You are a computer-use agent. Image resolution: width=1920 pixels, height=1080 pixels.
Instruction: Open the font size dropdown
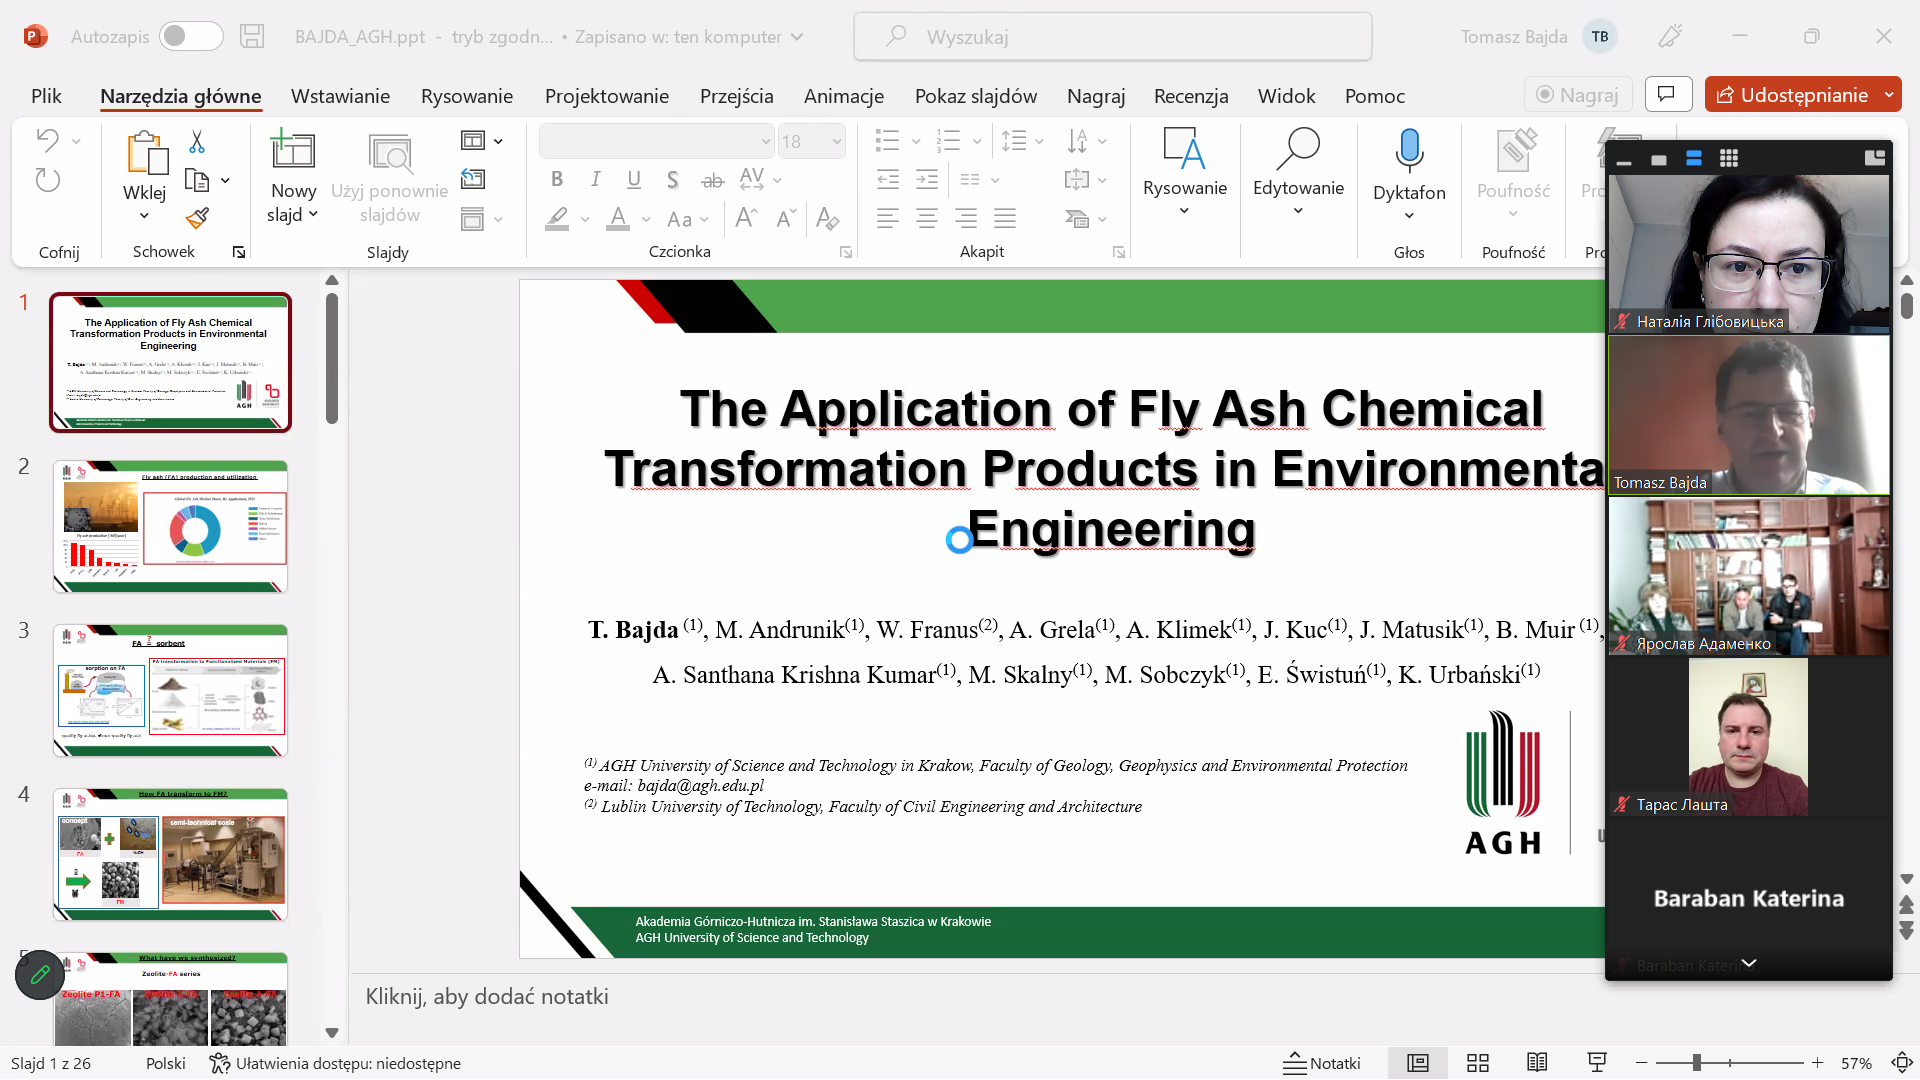click(x=837, y=141)
